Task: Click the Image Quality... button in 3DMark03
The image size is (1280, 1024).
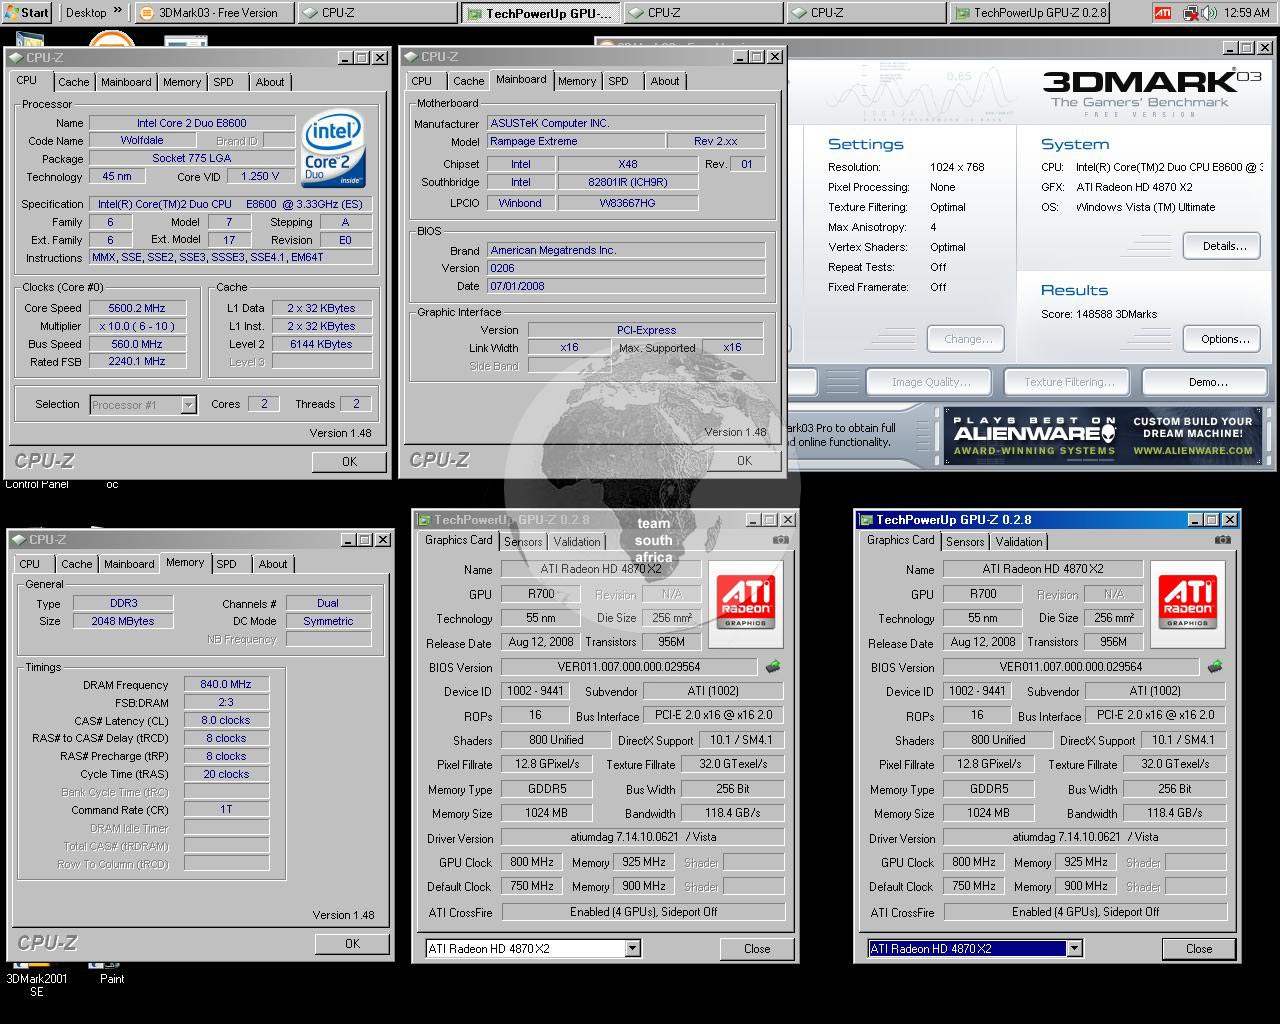Action: (x=930, y=382)
